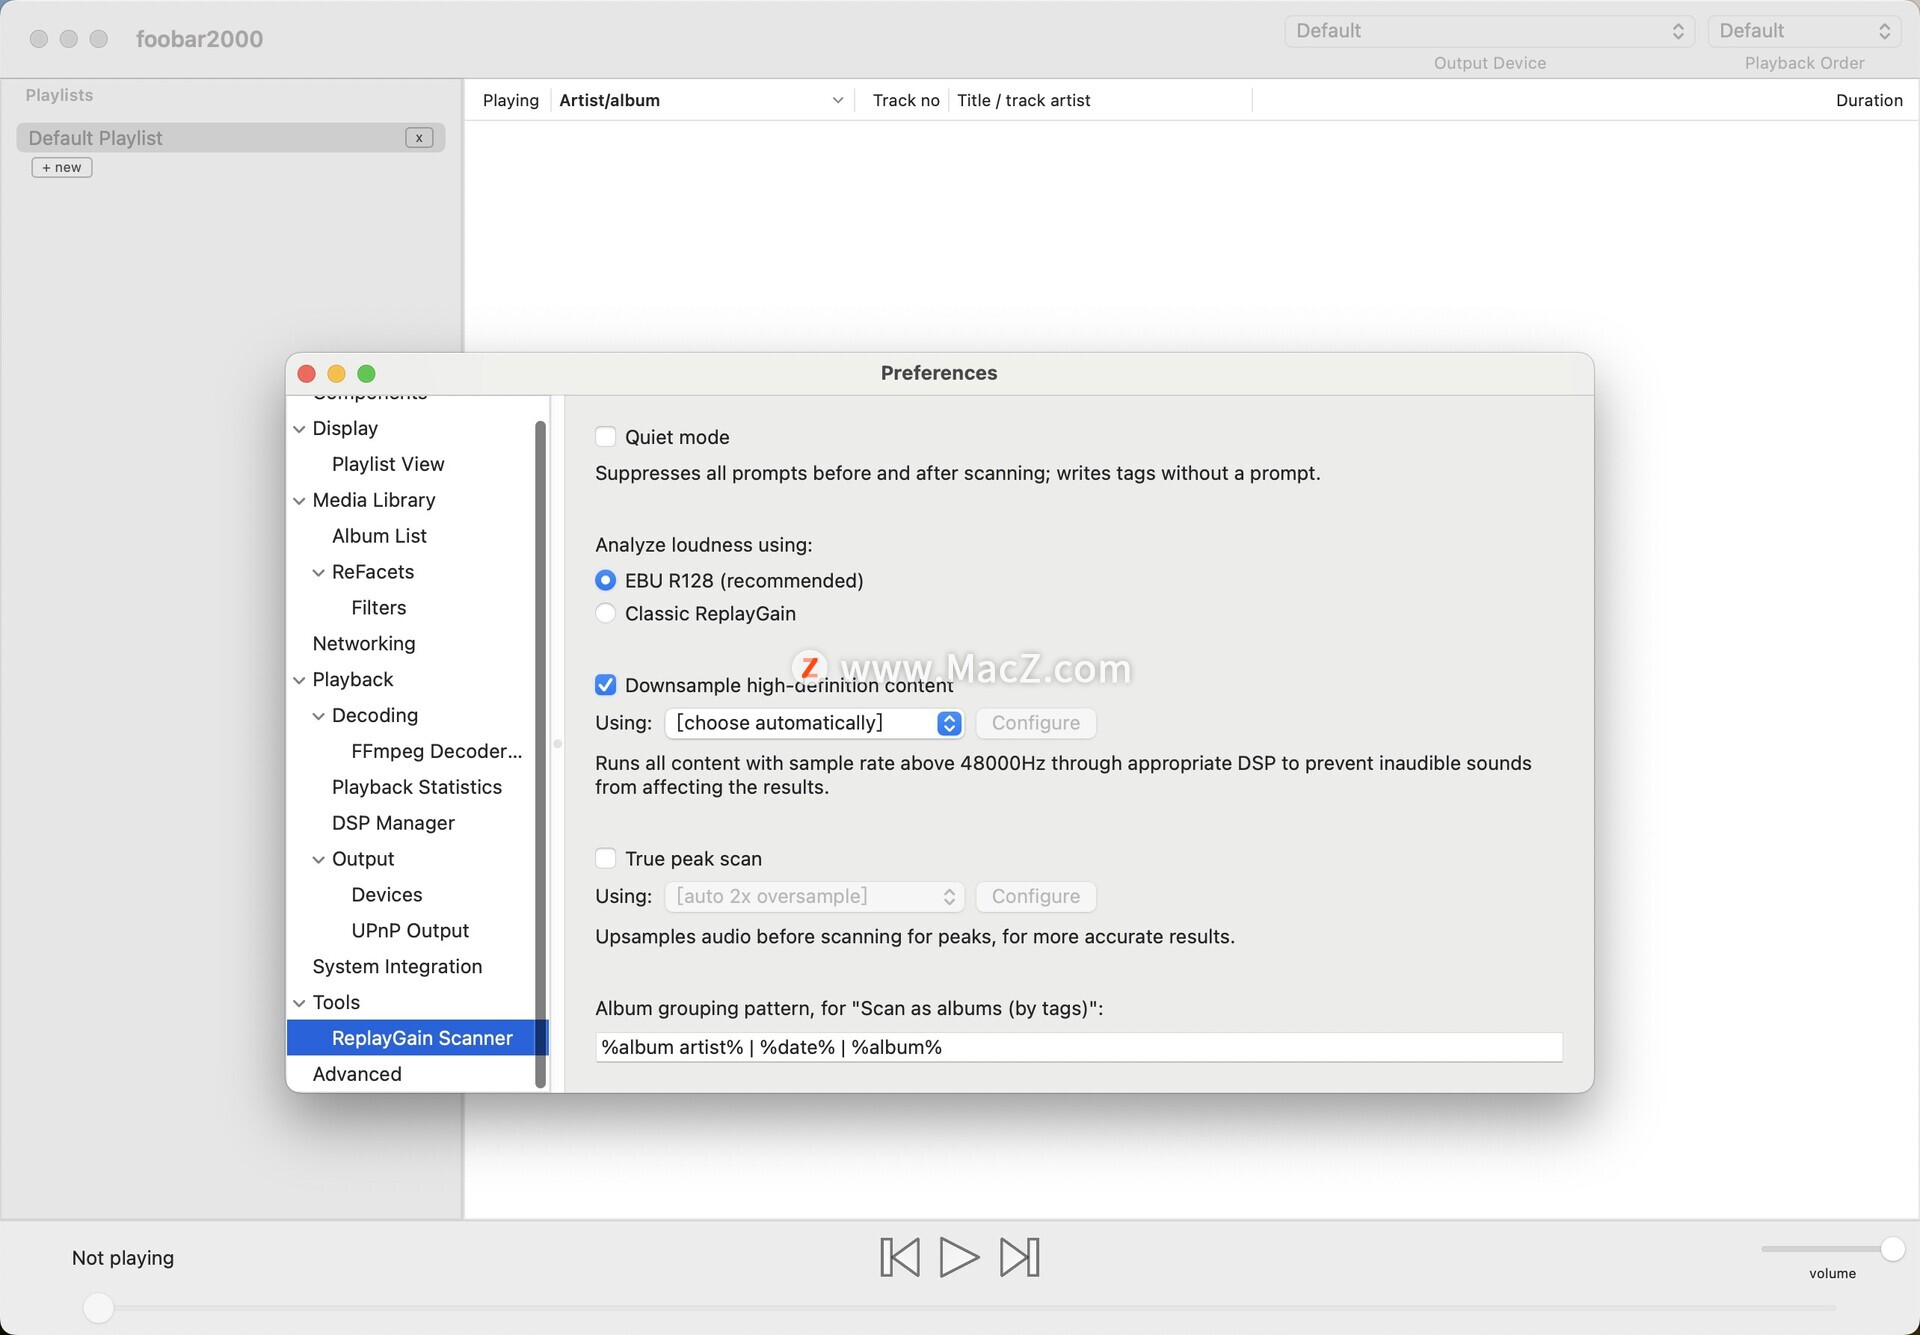Select Devices under Output
This screenshot has height=1335, width=1920.
386,895
